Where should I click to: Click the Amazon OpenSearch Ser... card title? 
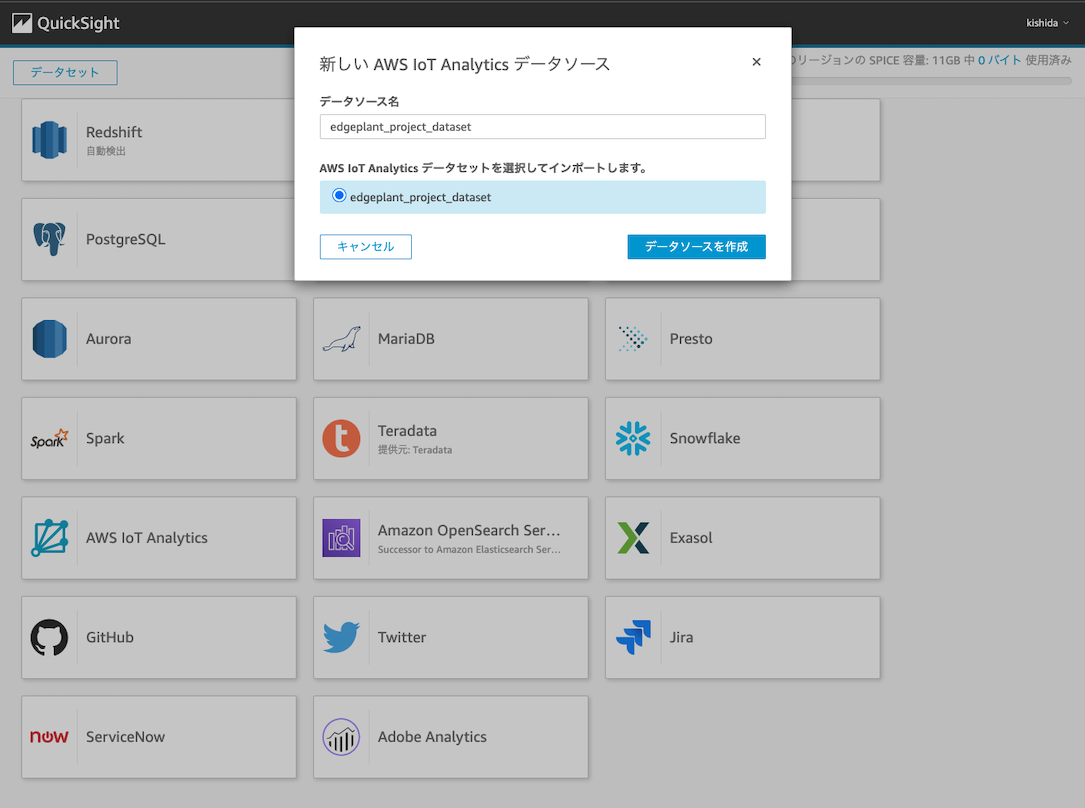pos(469,531)
